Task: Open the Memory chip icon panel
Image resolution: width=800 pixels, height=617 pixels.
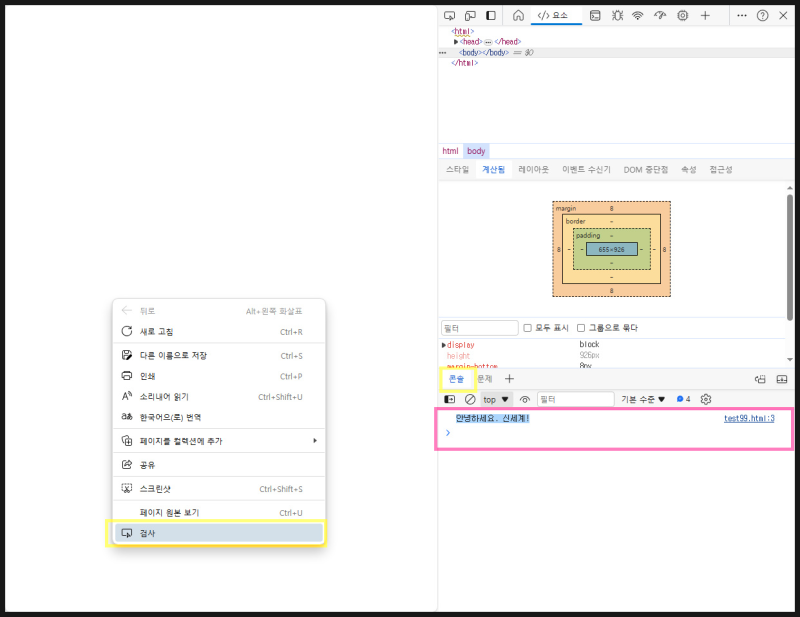Action: coord(683,15)
